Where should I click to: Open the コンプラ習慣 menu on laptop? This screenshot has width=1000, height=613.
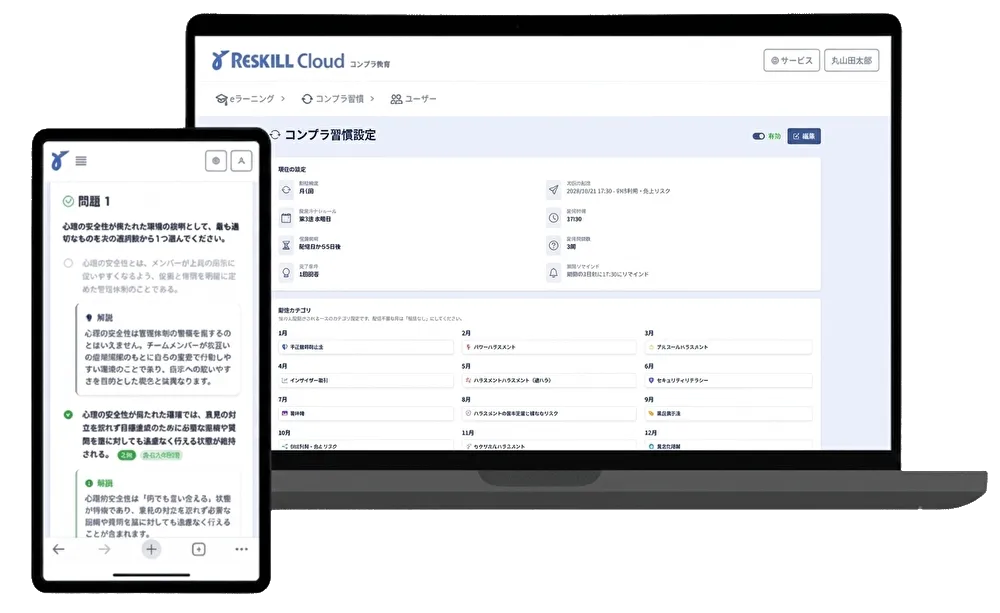[x=338, y=99]
